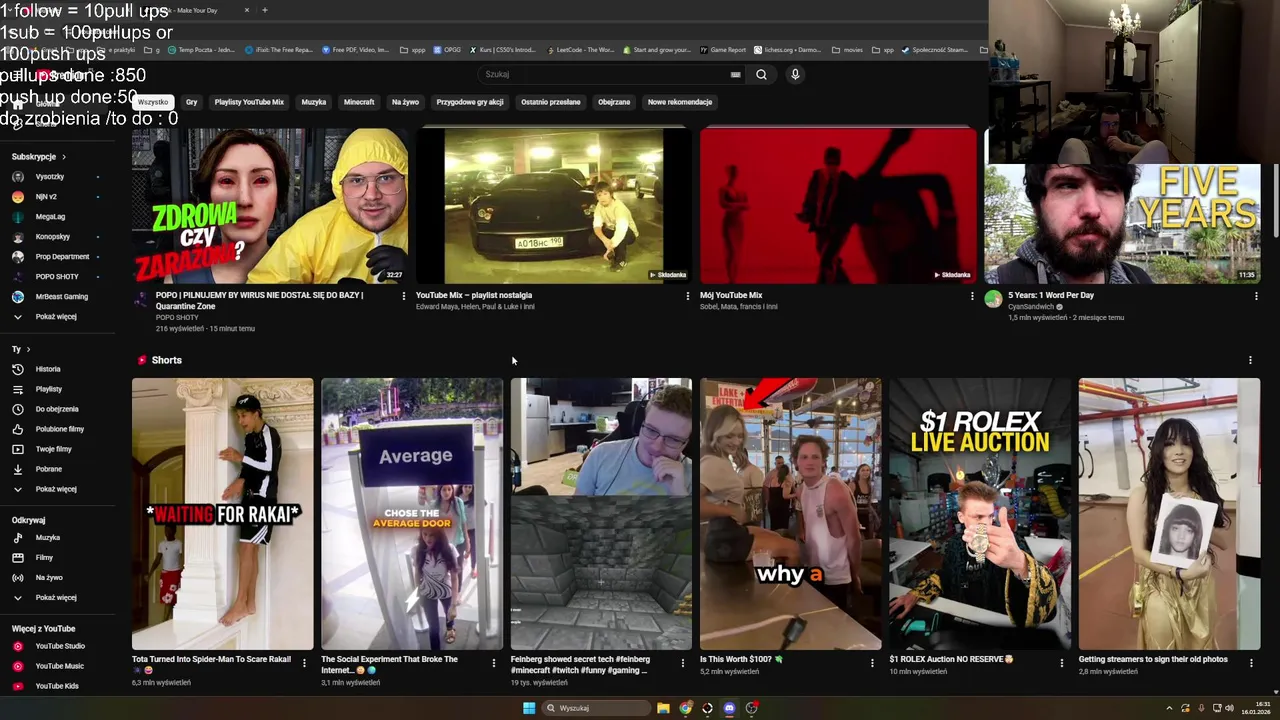Open the Ty heading chevron
This screenshot has height=720, width=1280.
coord(28,349)
